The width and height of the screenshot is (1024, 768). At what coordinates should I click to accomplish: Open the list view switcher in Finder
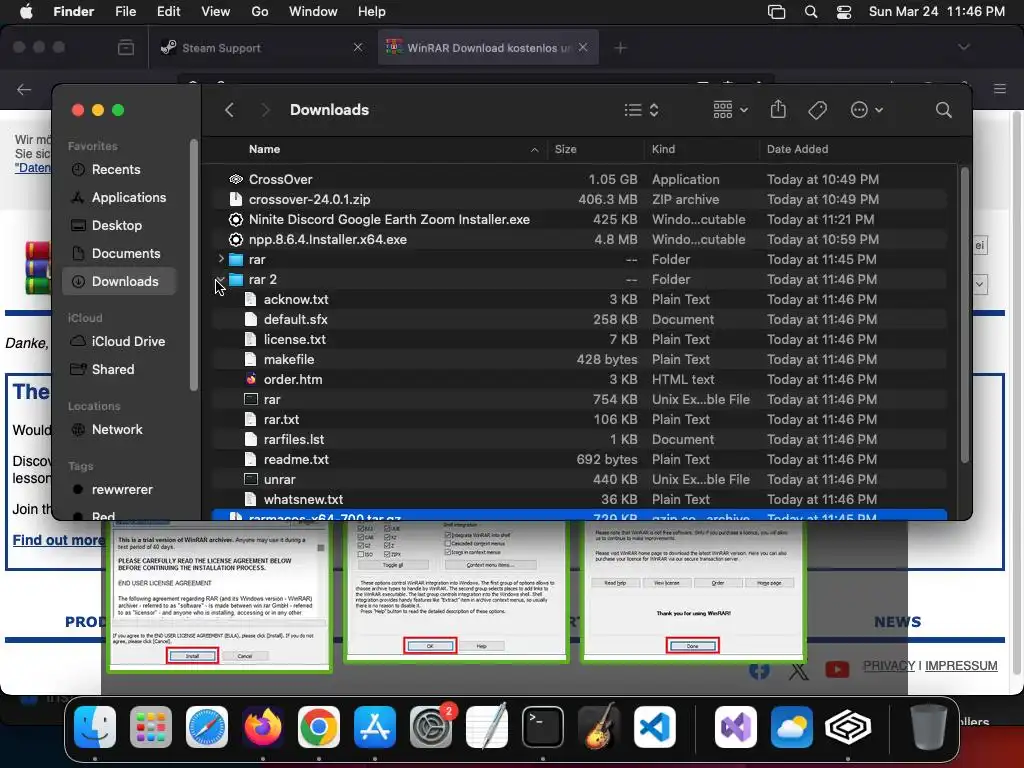(x=641, y=110)
